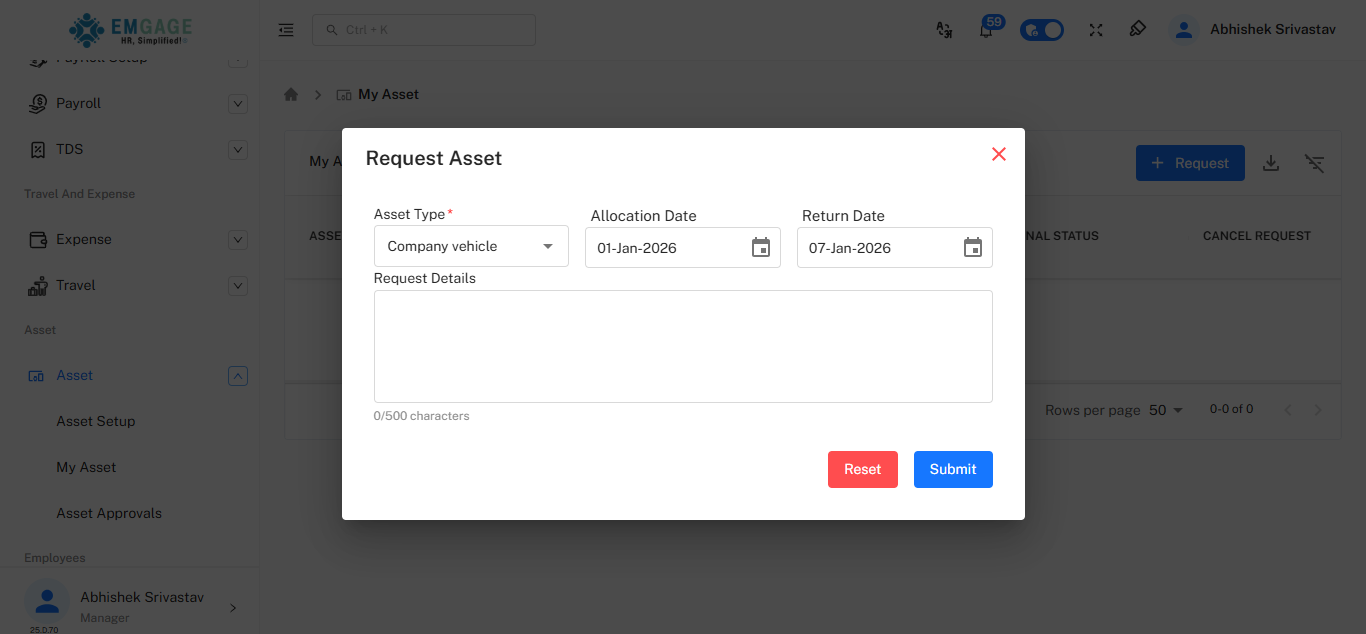Image resolution: width=1366 pixels, height=634 pixels.
Task: Submit the asset request form
Action: tap(952, 469)
